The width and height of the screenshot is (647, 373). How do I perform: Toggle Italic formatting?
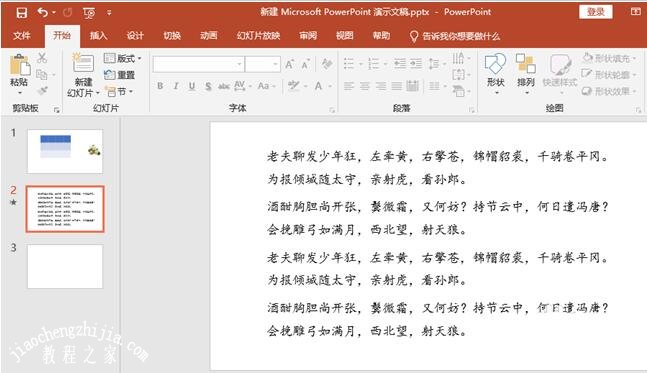[176, 86]
